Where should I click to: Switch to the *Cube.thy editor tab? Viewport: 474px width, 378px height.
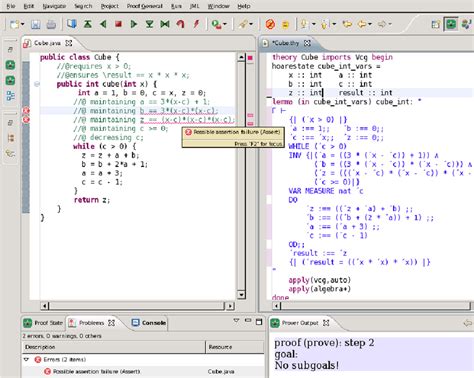[x=285, y=43]
